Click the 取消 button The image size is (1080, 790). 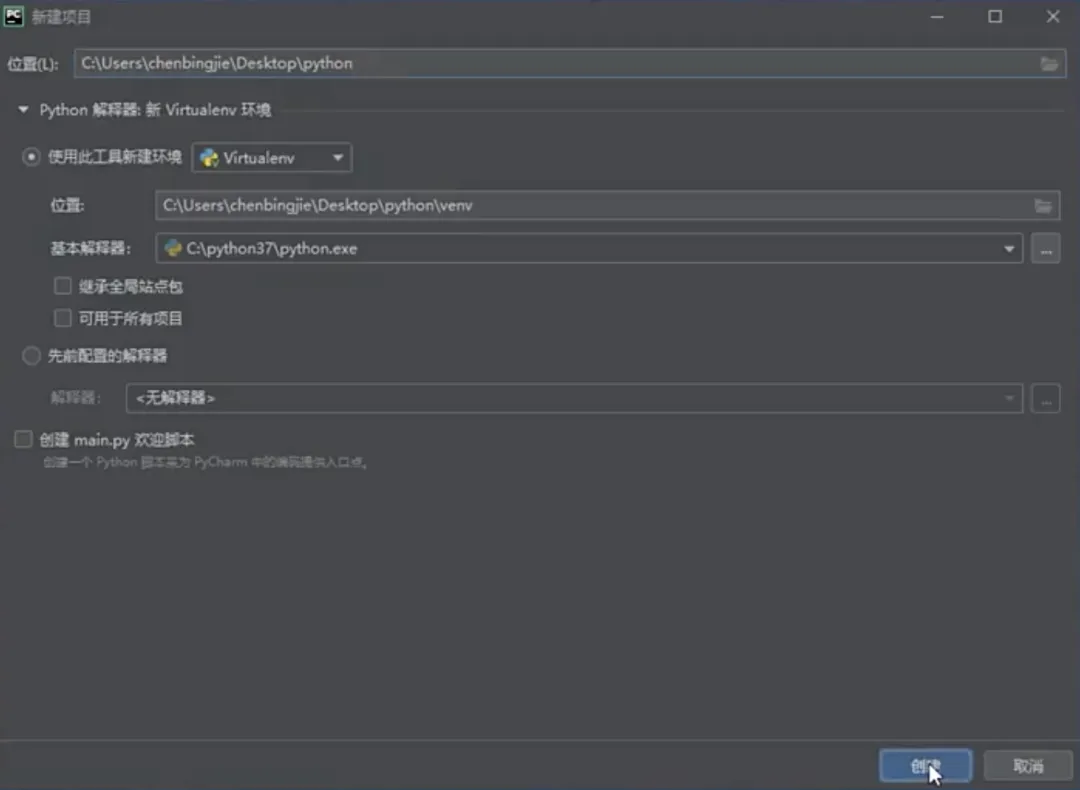[x=1028, y=766]
